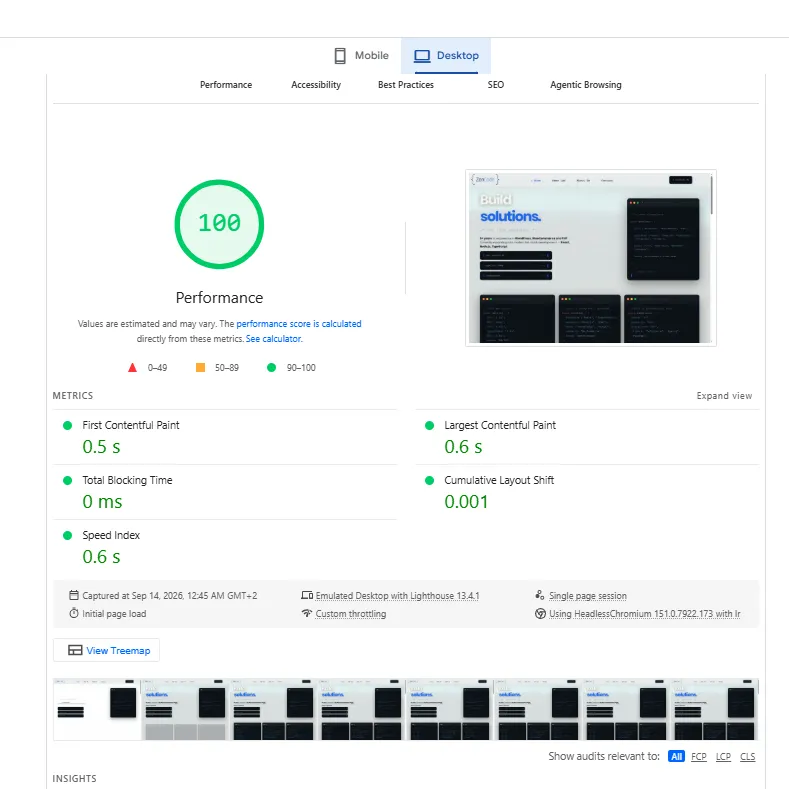
Task: Open the last filmstrip frame thumbnail
Action: (715, 709)
